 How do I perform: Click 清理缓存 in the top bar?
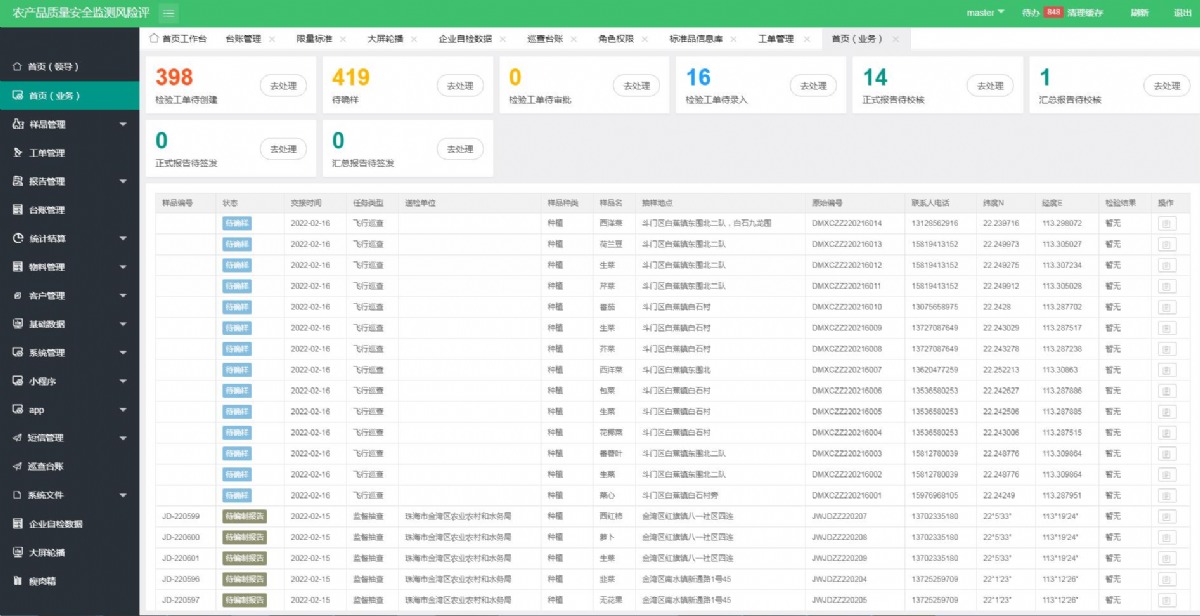coord(1085,13)
